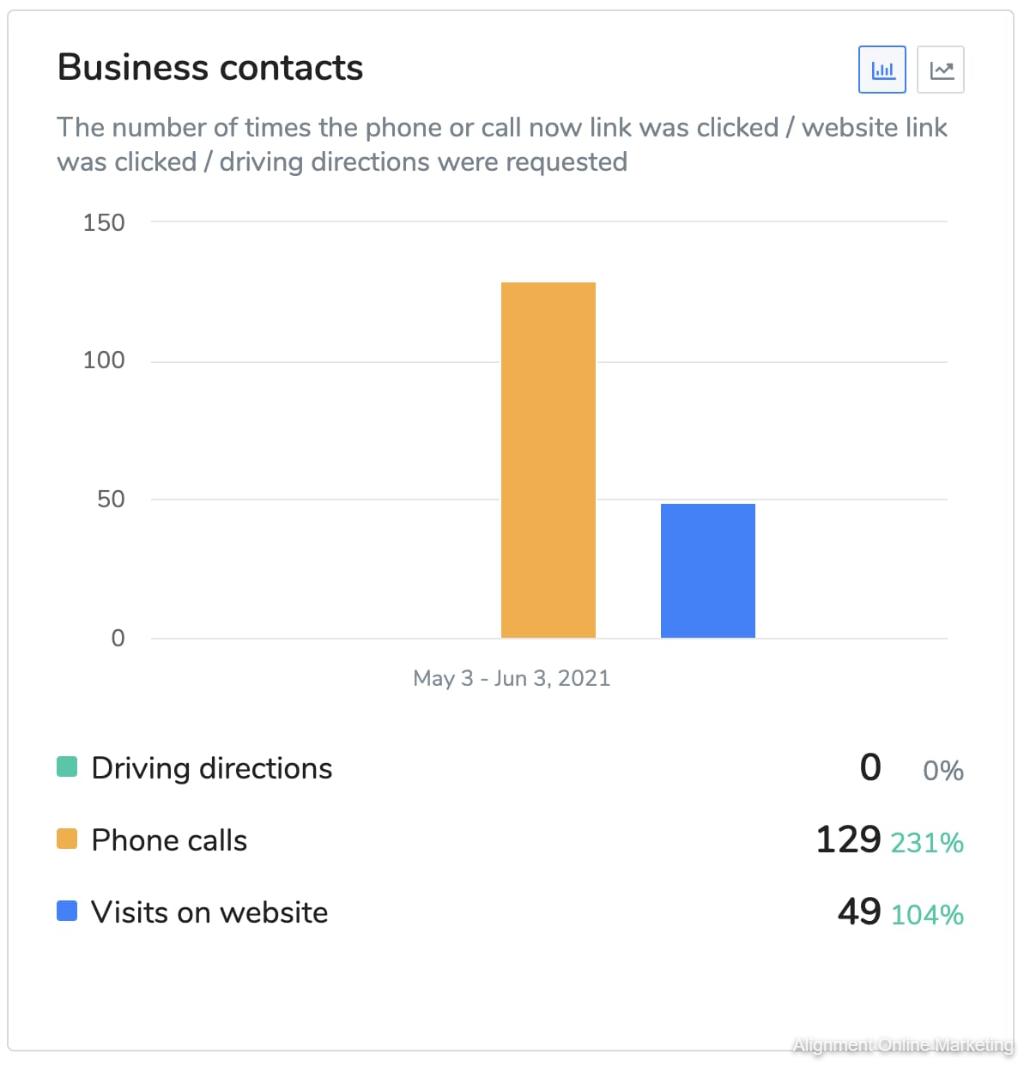Click the orange Phone calls bar

point(547,460)
